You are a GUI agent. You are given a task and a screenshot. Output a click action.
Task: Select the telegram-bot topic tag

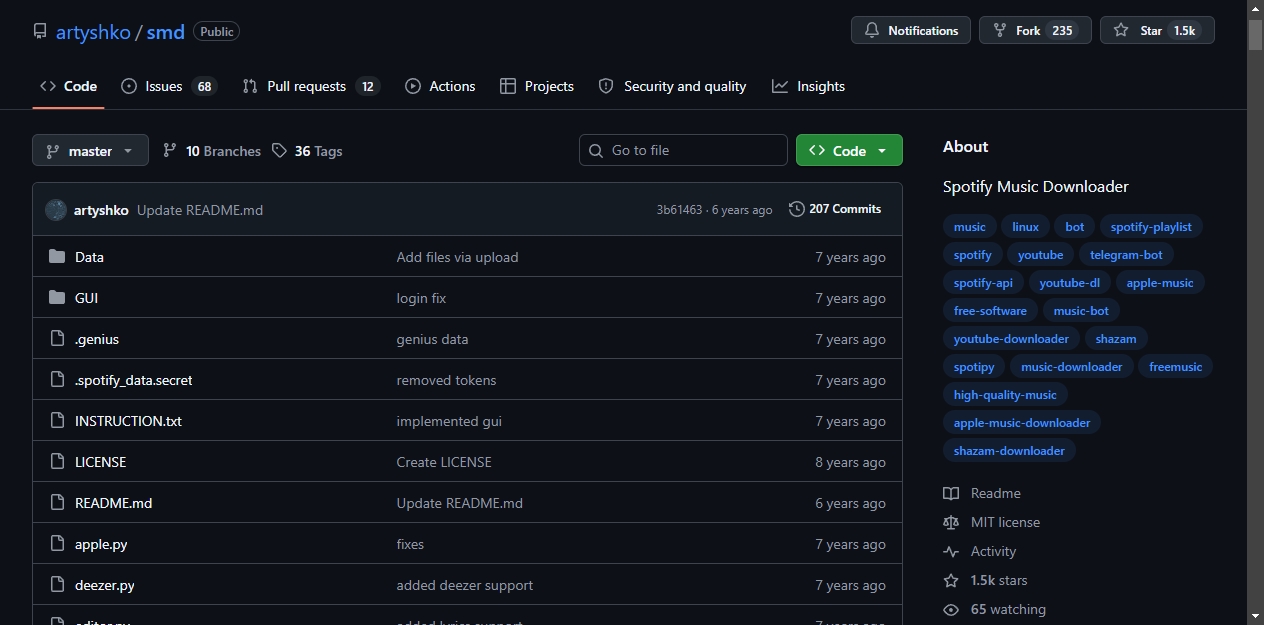click(1126, 255)
